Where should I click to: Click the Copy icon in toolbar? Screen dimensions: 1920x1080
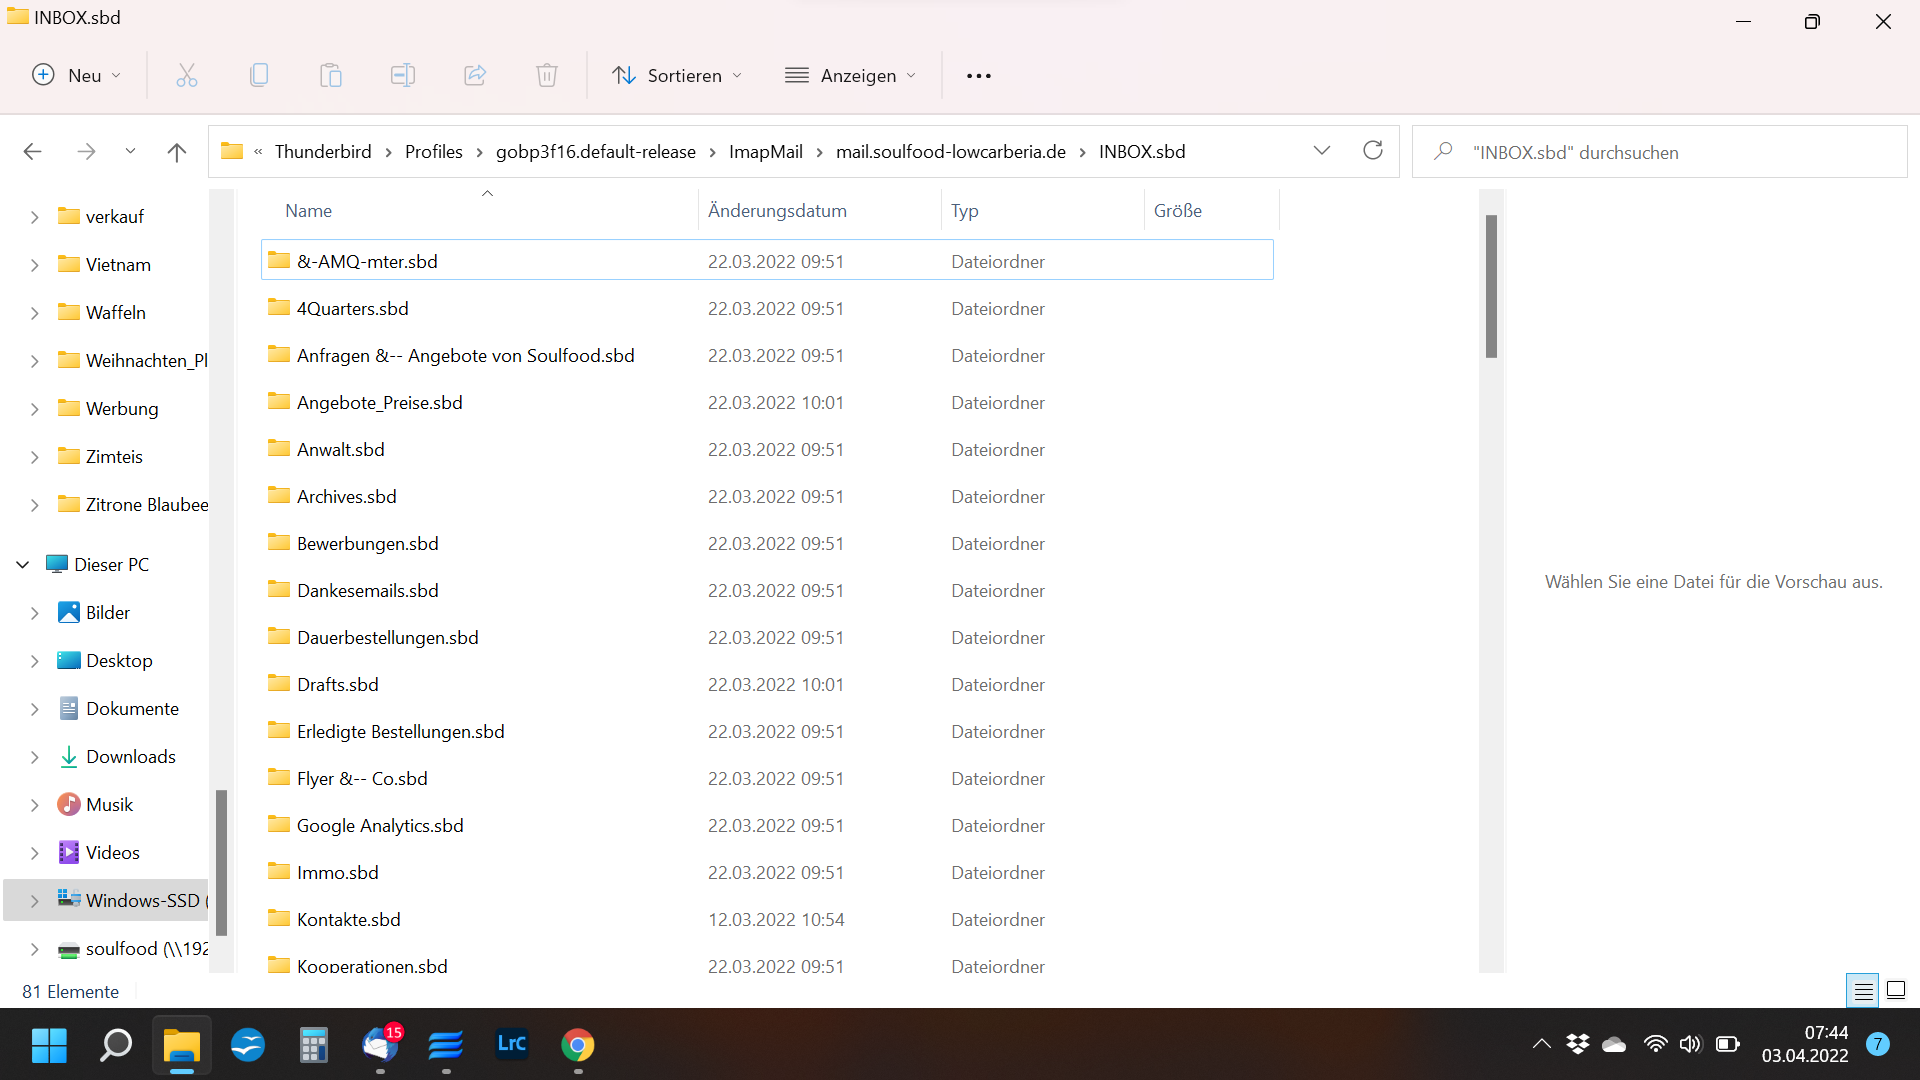click(x=259, y=75)
